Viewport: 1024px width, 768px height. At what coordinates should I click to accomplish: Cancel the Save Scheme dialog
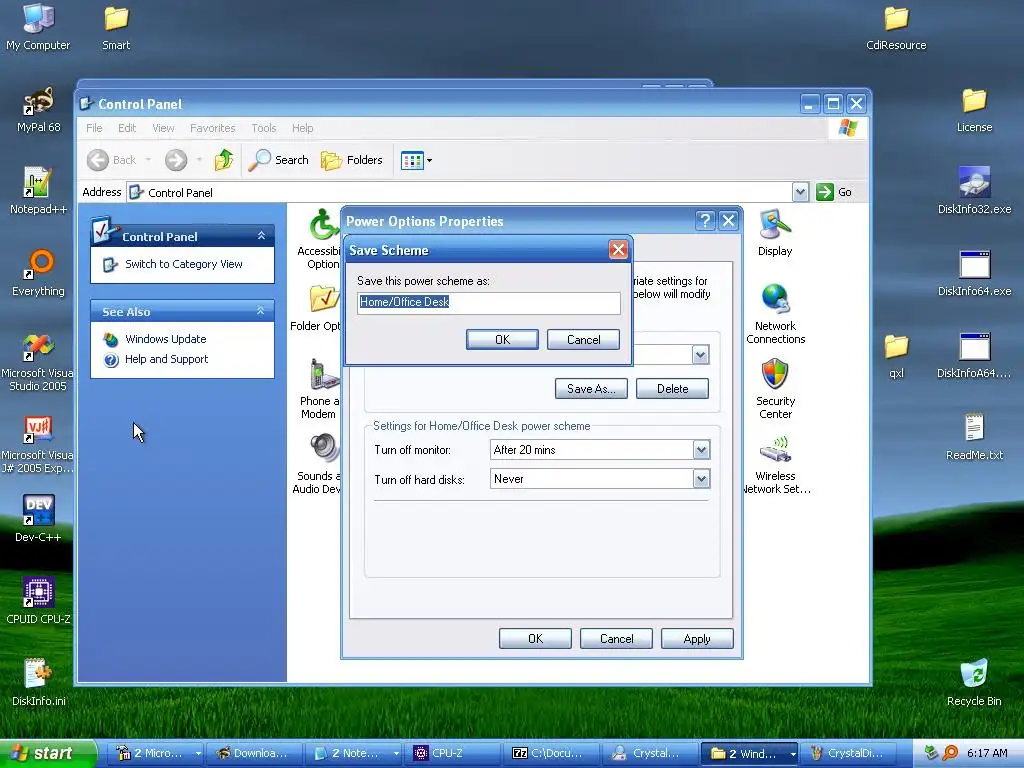click(x=583, y=340)
